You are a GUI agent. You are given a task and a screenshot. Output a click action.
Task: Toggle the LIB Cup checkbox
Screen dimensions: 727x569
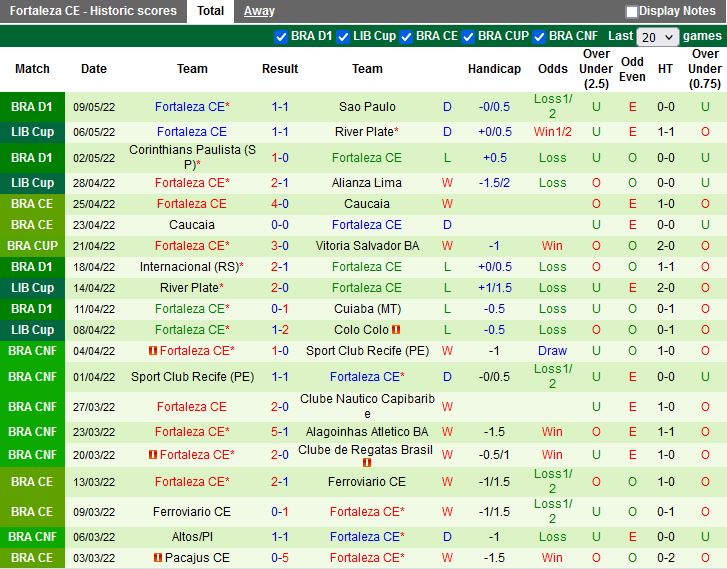[x=343, y=36]
